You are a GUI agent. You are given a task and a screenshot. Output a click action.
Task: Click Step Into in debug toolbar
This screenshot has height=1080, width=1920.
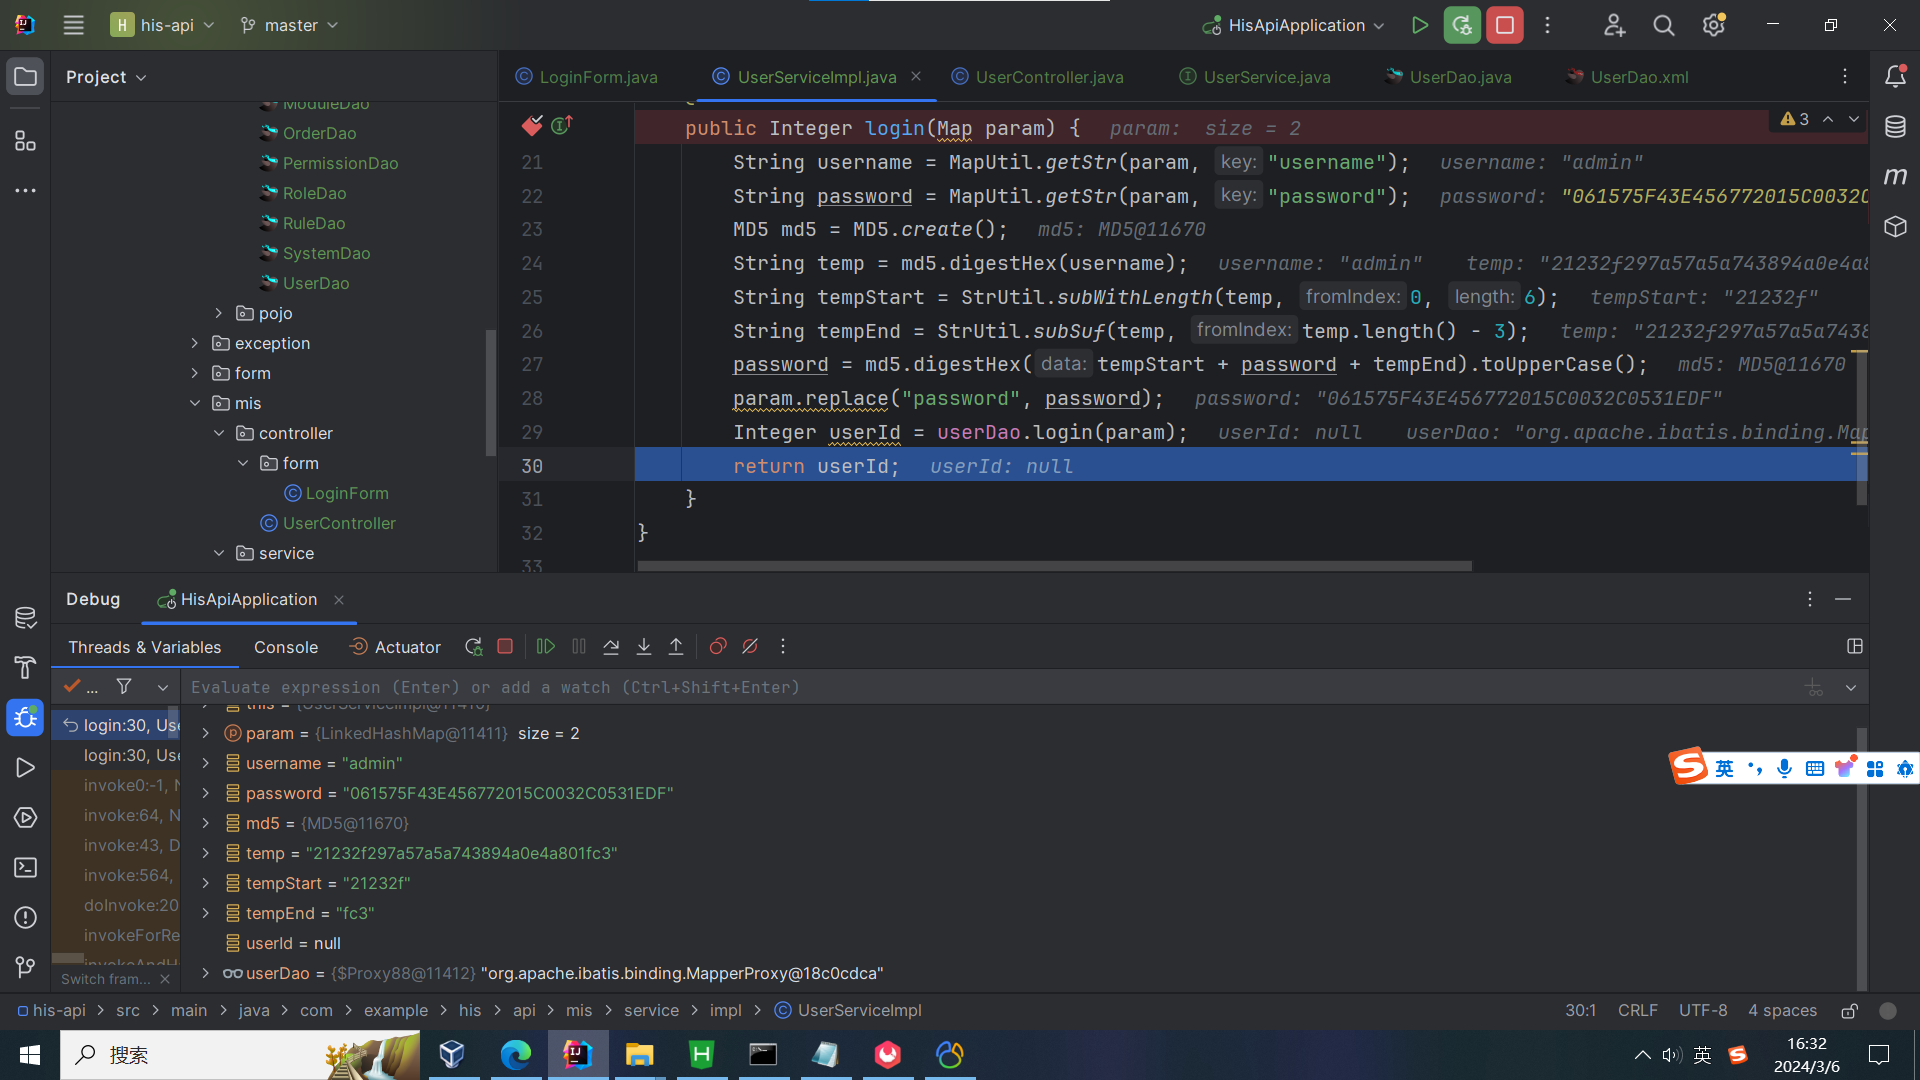644,647
